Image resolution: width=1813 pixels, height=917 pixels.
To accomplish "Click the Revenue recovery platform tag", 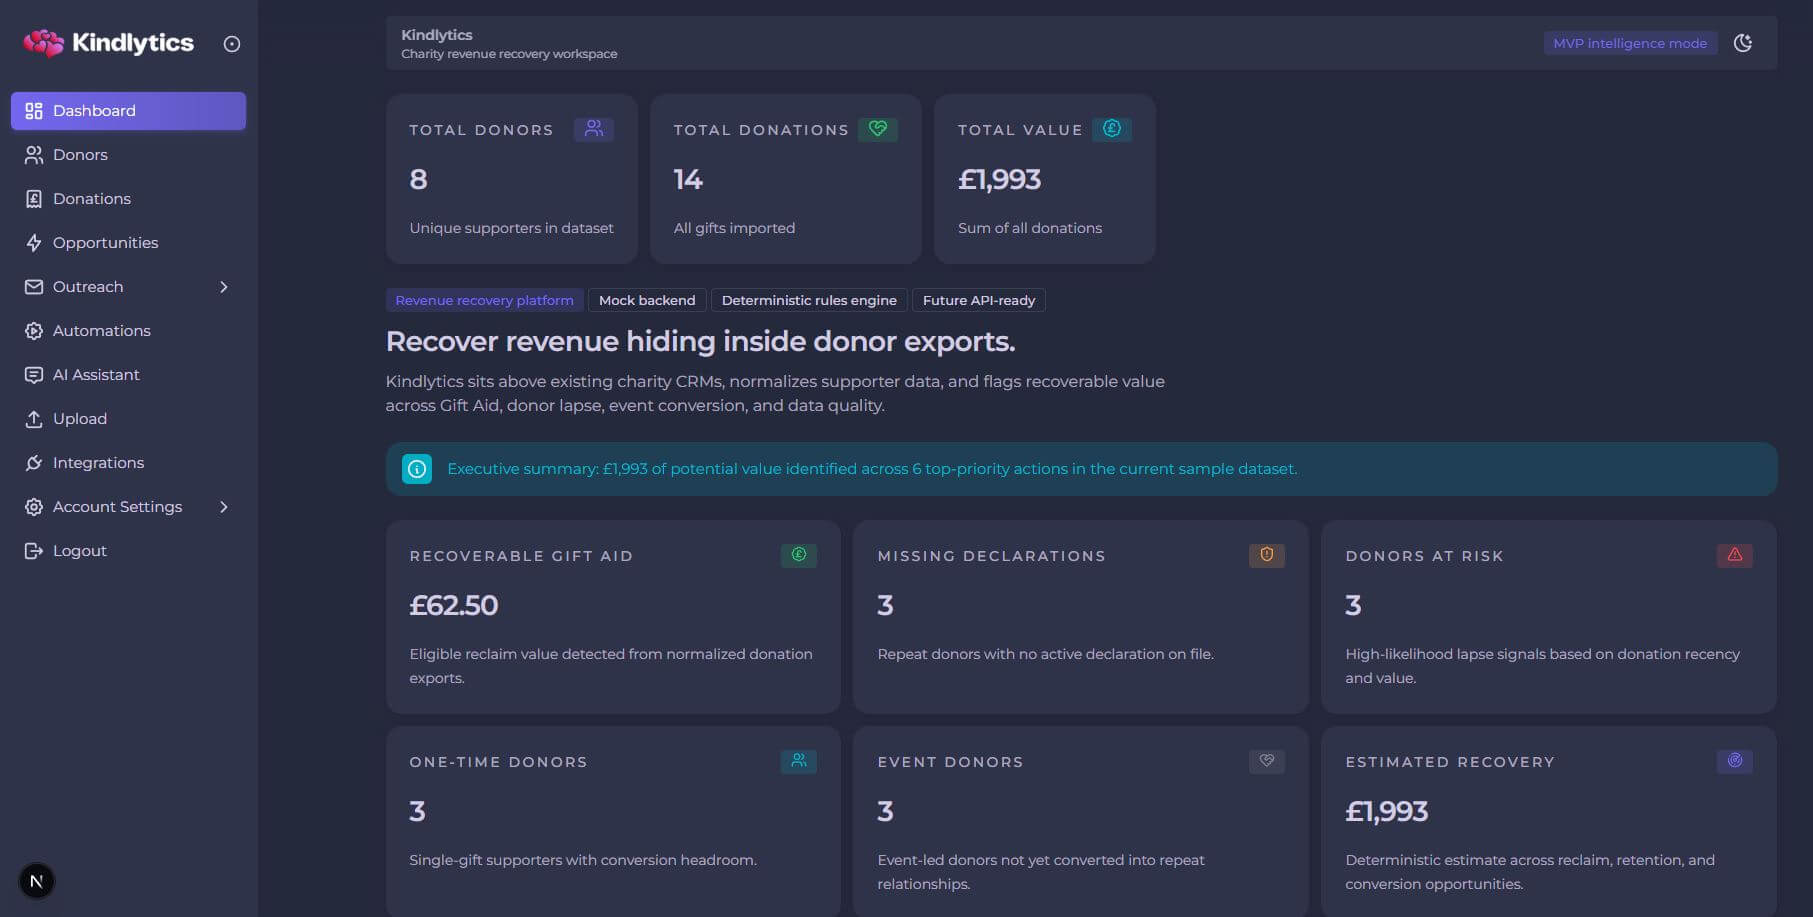I will [484, 300].
